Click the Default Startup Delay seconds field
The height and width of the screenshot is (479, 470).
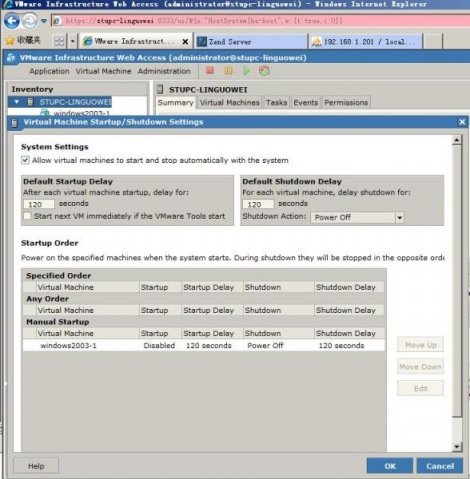39,204
